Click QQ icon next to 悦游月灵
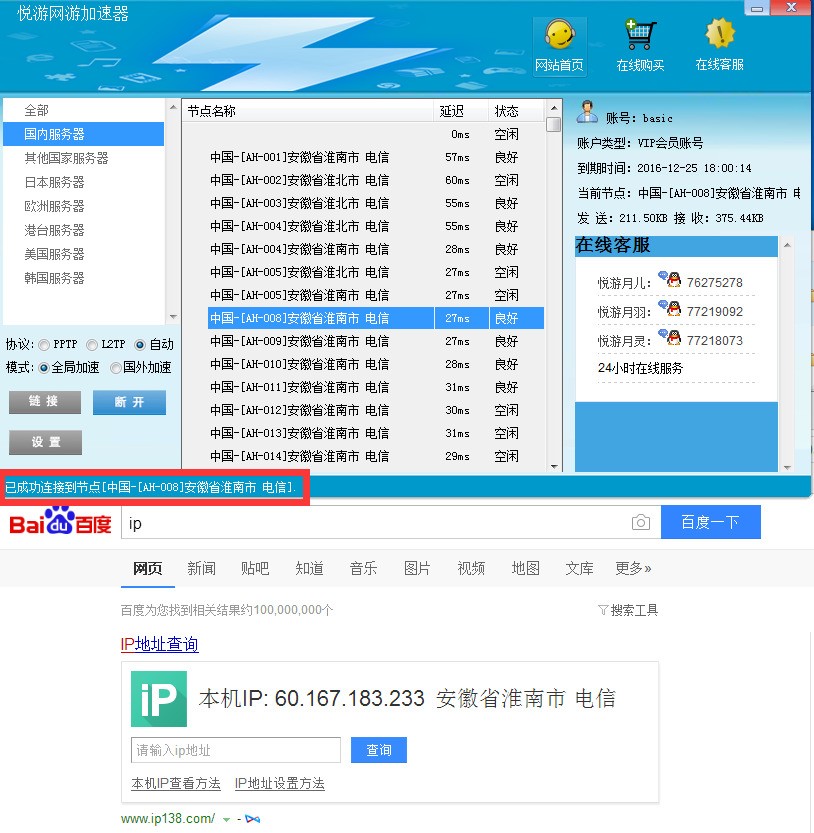This screenshot has height=833, width=814. pos(671,337)
